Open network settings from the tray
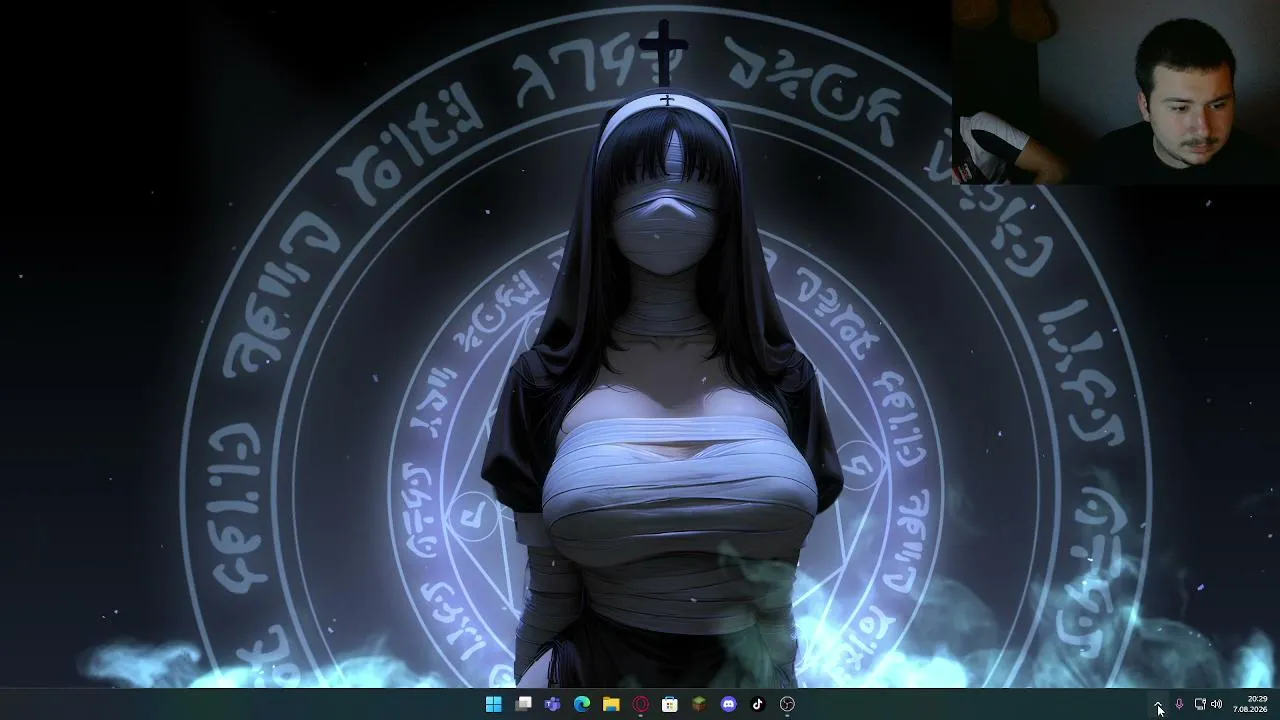The height and width of the screenshot is (720, 1280). point(1200,704)
